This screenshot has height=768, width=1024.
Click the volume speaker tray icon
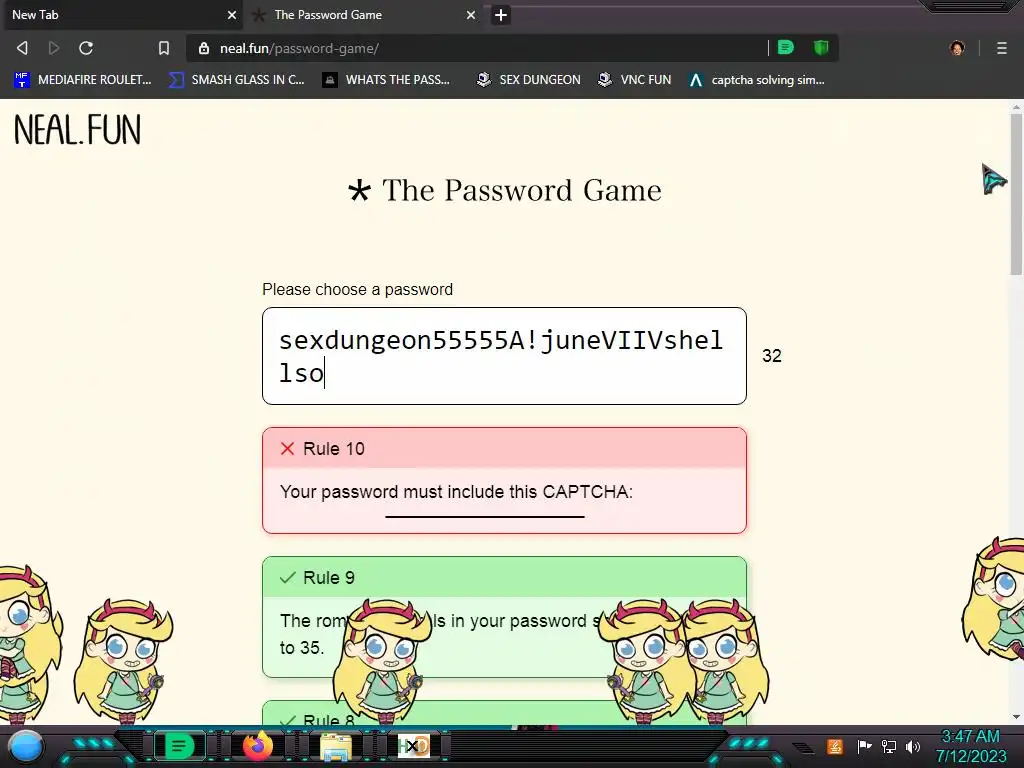click(912, 746)
